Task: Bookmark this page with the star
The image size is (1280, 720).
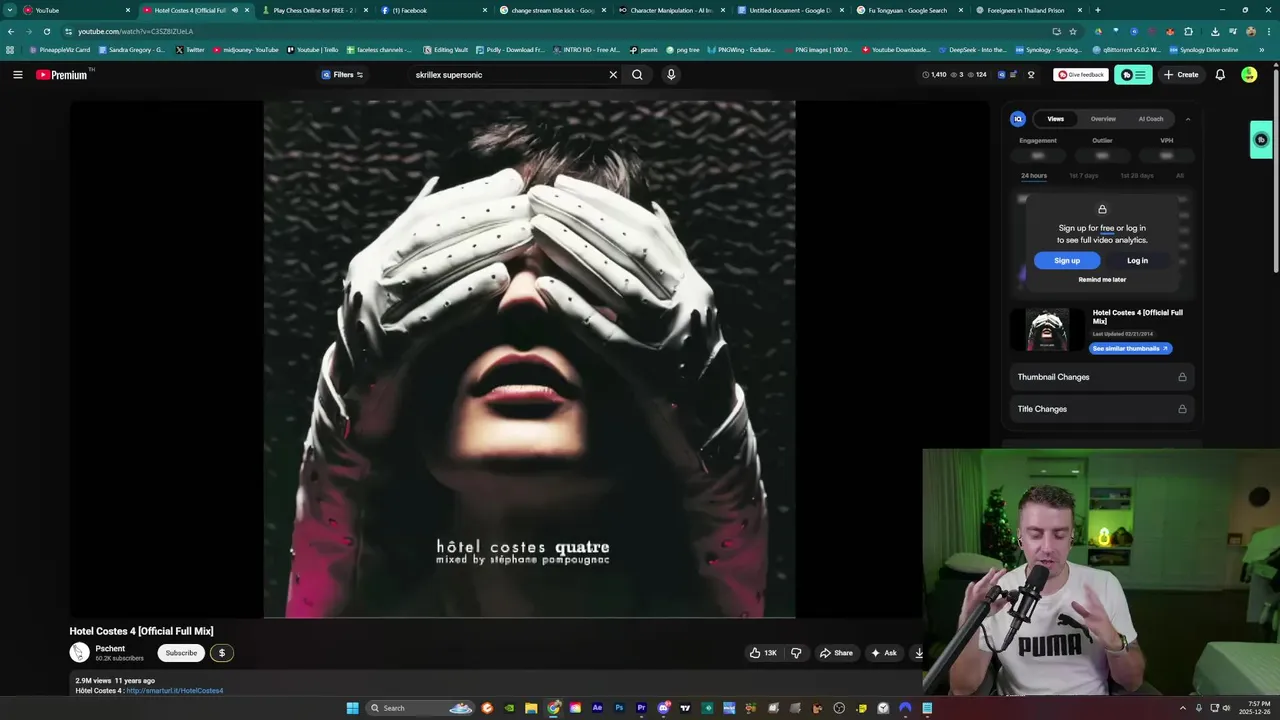Action: click(1073, 31)
